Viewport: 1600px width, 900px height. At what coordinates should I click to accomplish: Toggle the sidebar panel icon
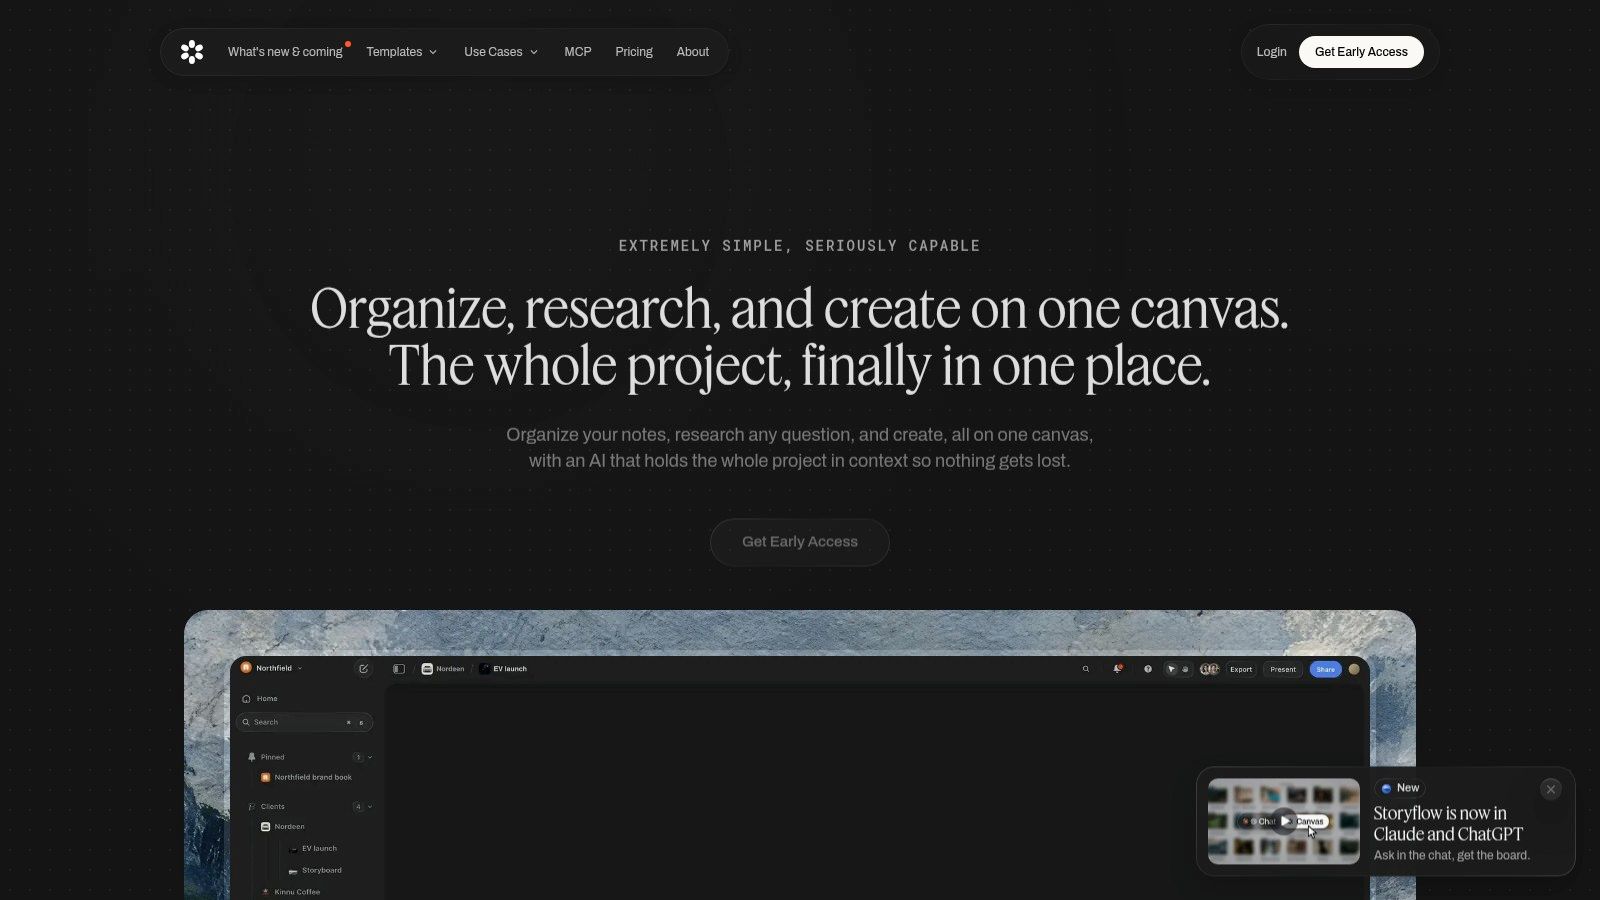point(399,669)
